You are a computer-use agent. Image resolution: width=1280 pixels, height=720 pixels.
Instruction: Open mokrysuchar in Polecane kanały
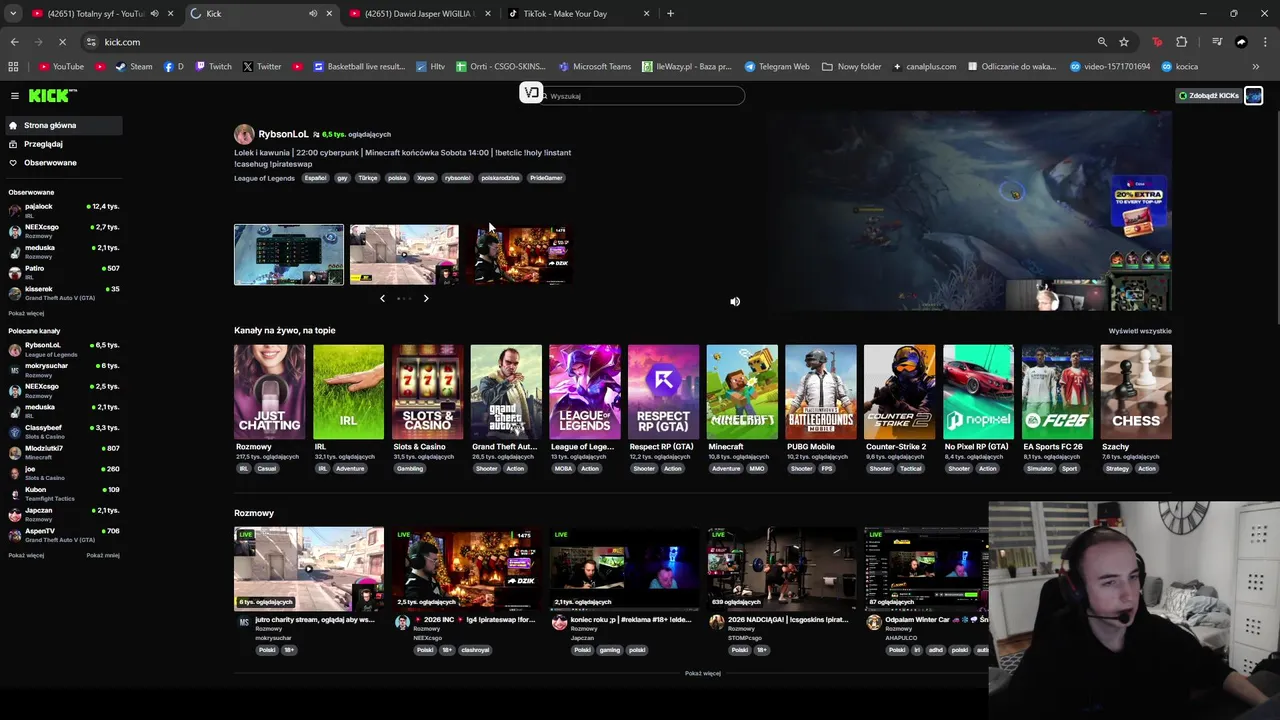point(64,369)
